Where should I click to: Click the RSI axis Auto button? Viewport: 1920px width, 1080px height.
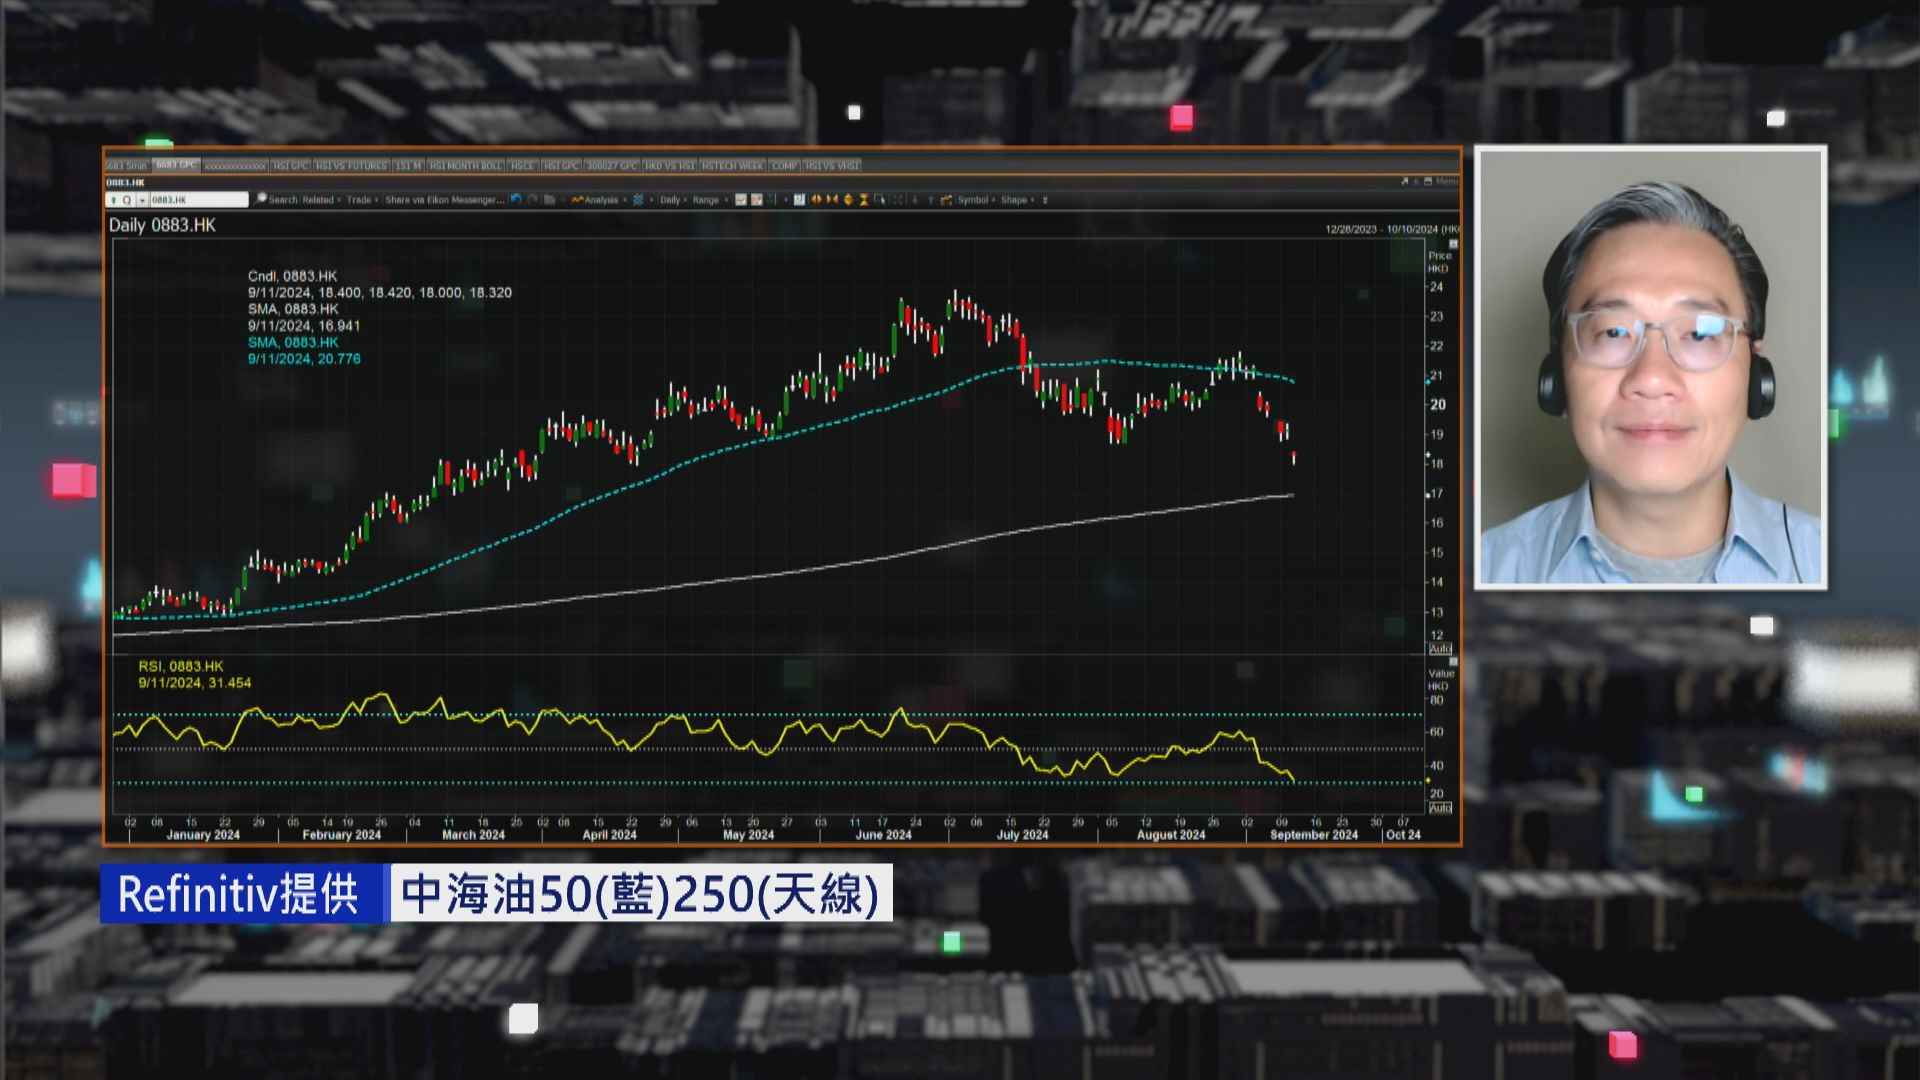click(x=1440, y=807)
